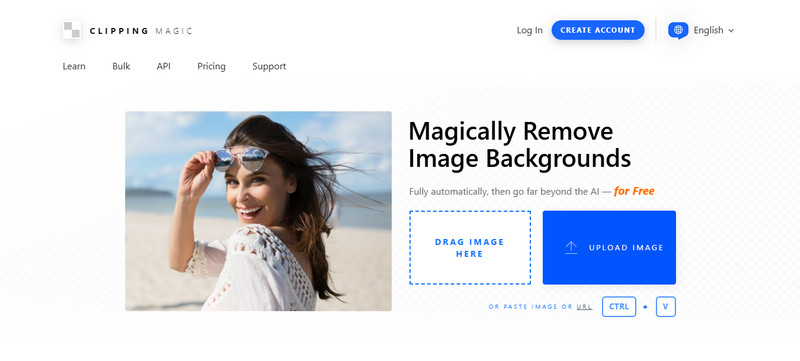
Task: Open the API menu item
Action: (164, 66)
